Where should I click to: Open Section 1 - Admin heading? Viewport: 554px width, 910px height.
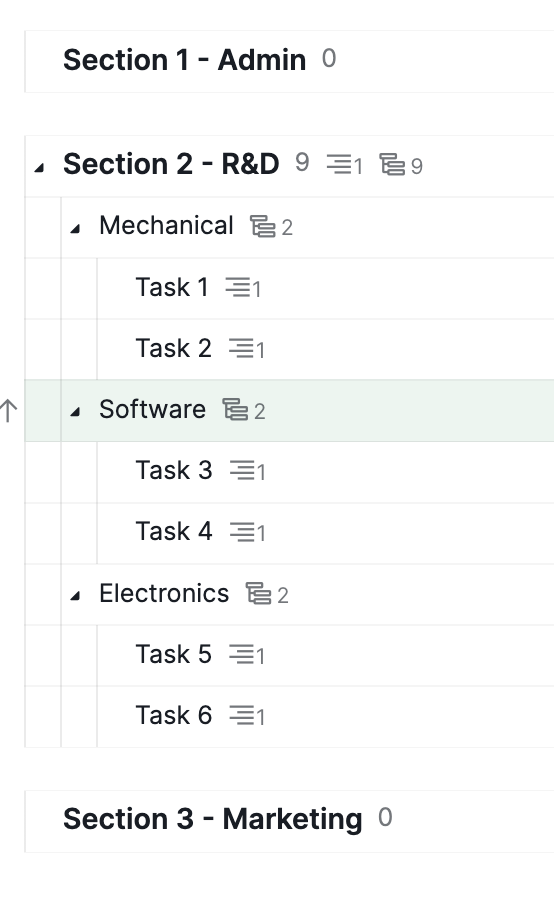(184, 60)
